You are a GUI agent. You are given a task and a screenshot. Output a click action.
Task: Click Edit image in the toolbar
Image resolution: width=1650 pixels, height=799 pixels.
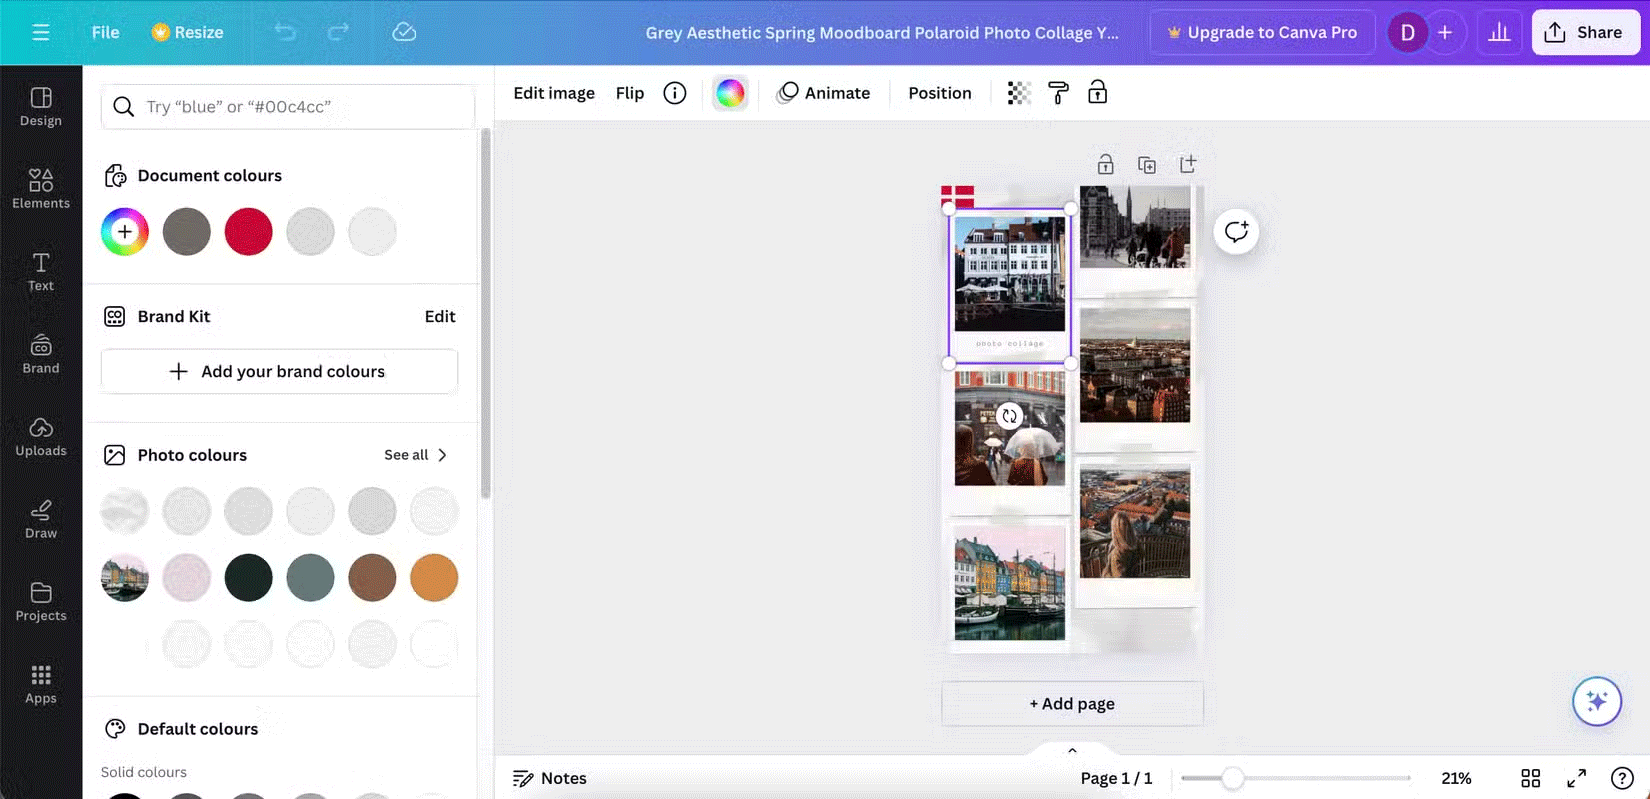coord(554,93)
